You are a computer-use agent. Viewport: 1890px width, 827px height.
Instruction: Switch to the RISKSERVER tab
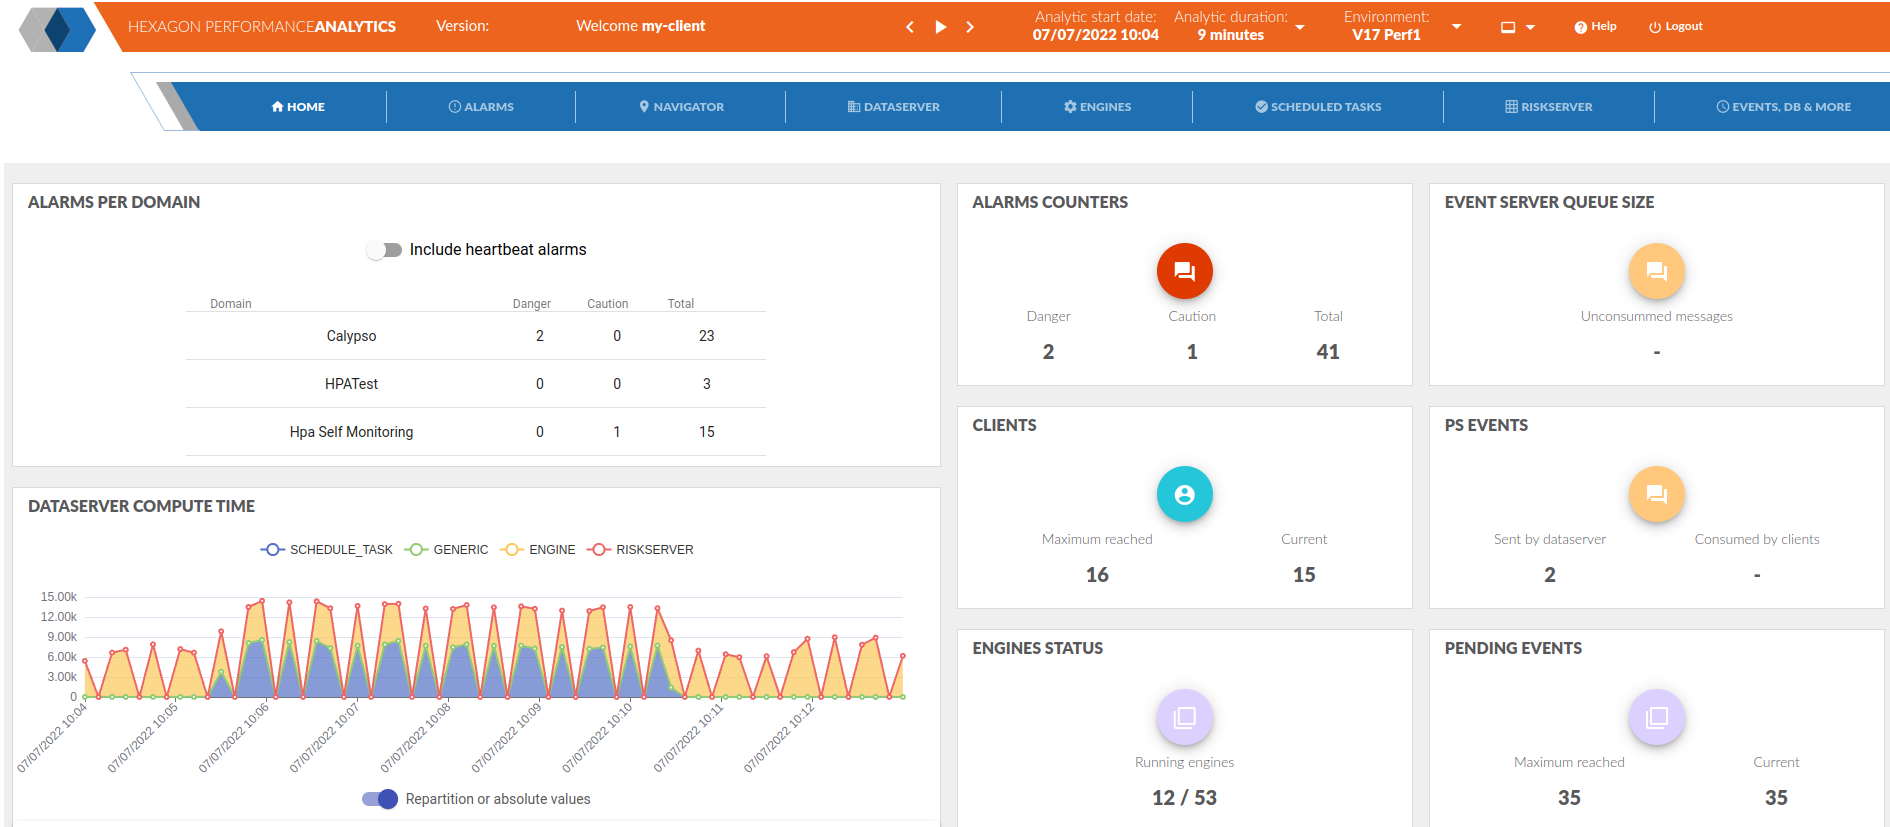[1548, 107]
